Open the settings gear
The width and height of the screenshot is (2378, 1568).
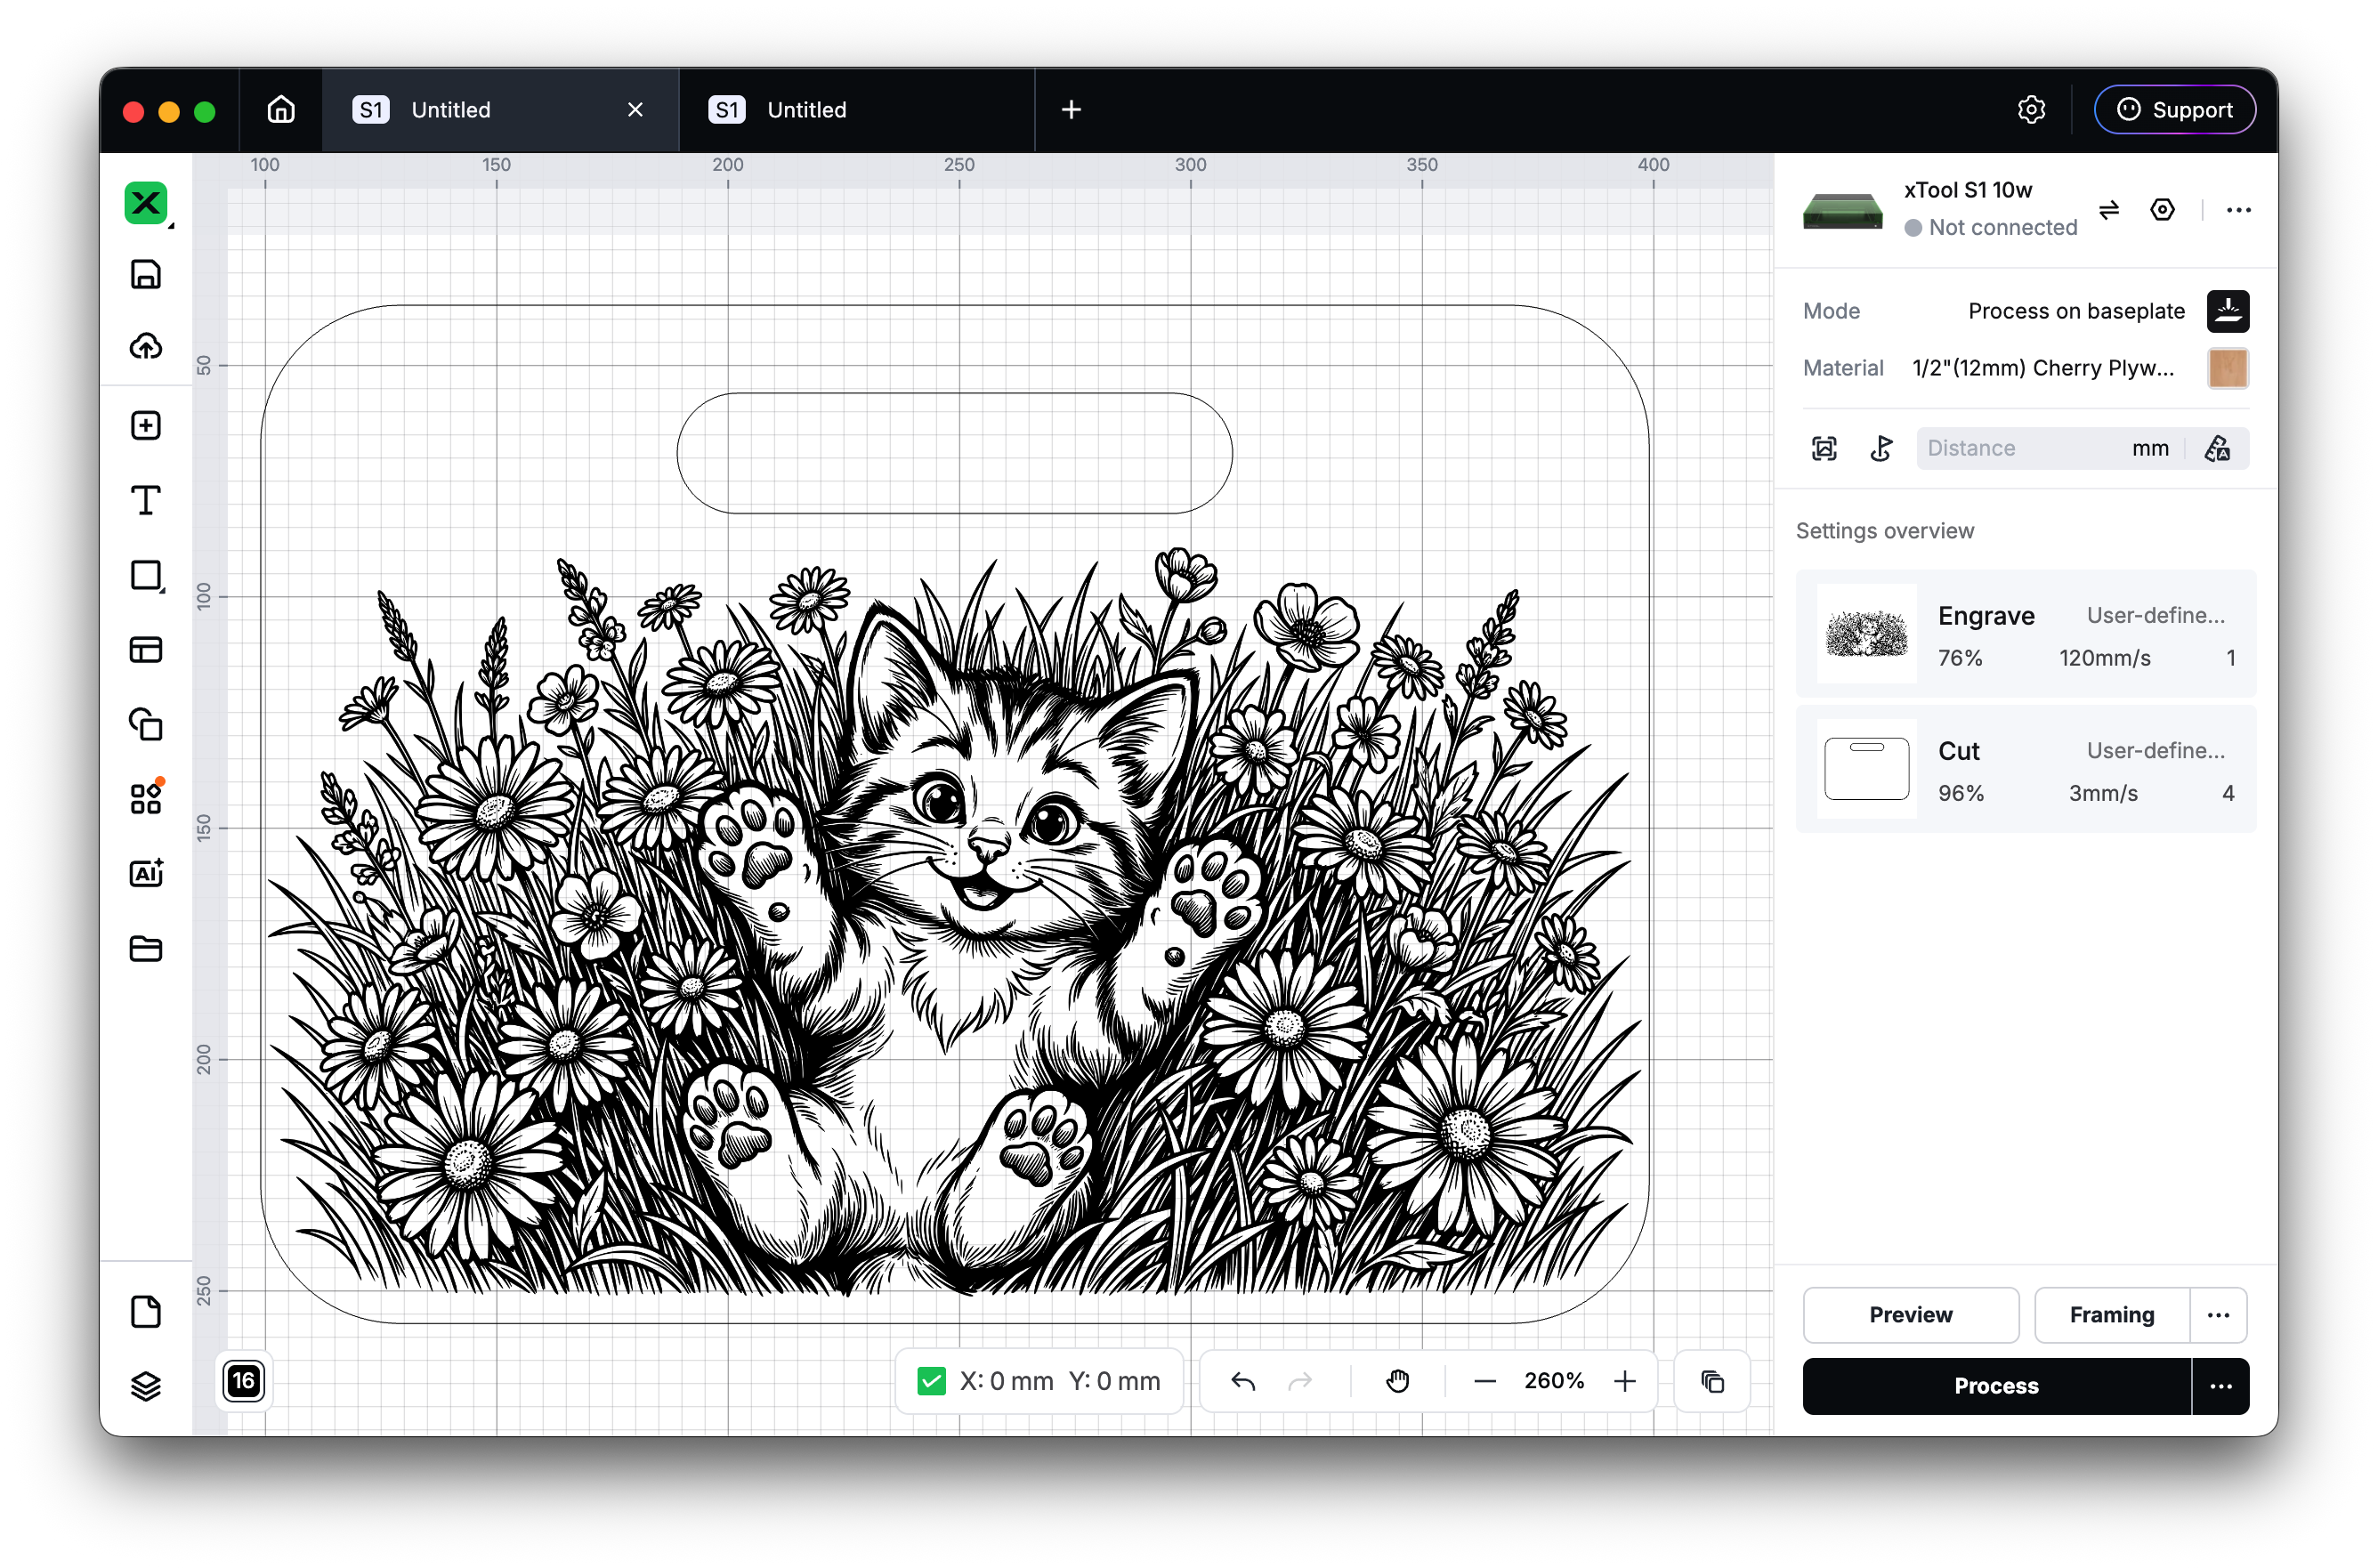click(2031, 109)
